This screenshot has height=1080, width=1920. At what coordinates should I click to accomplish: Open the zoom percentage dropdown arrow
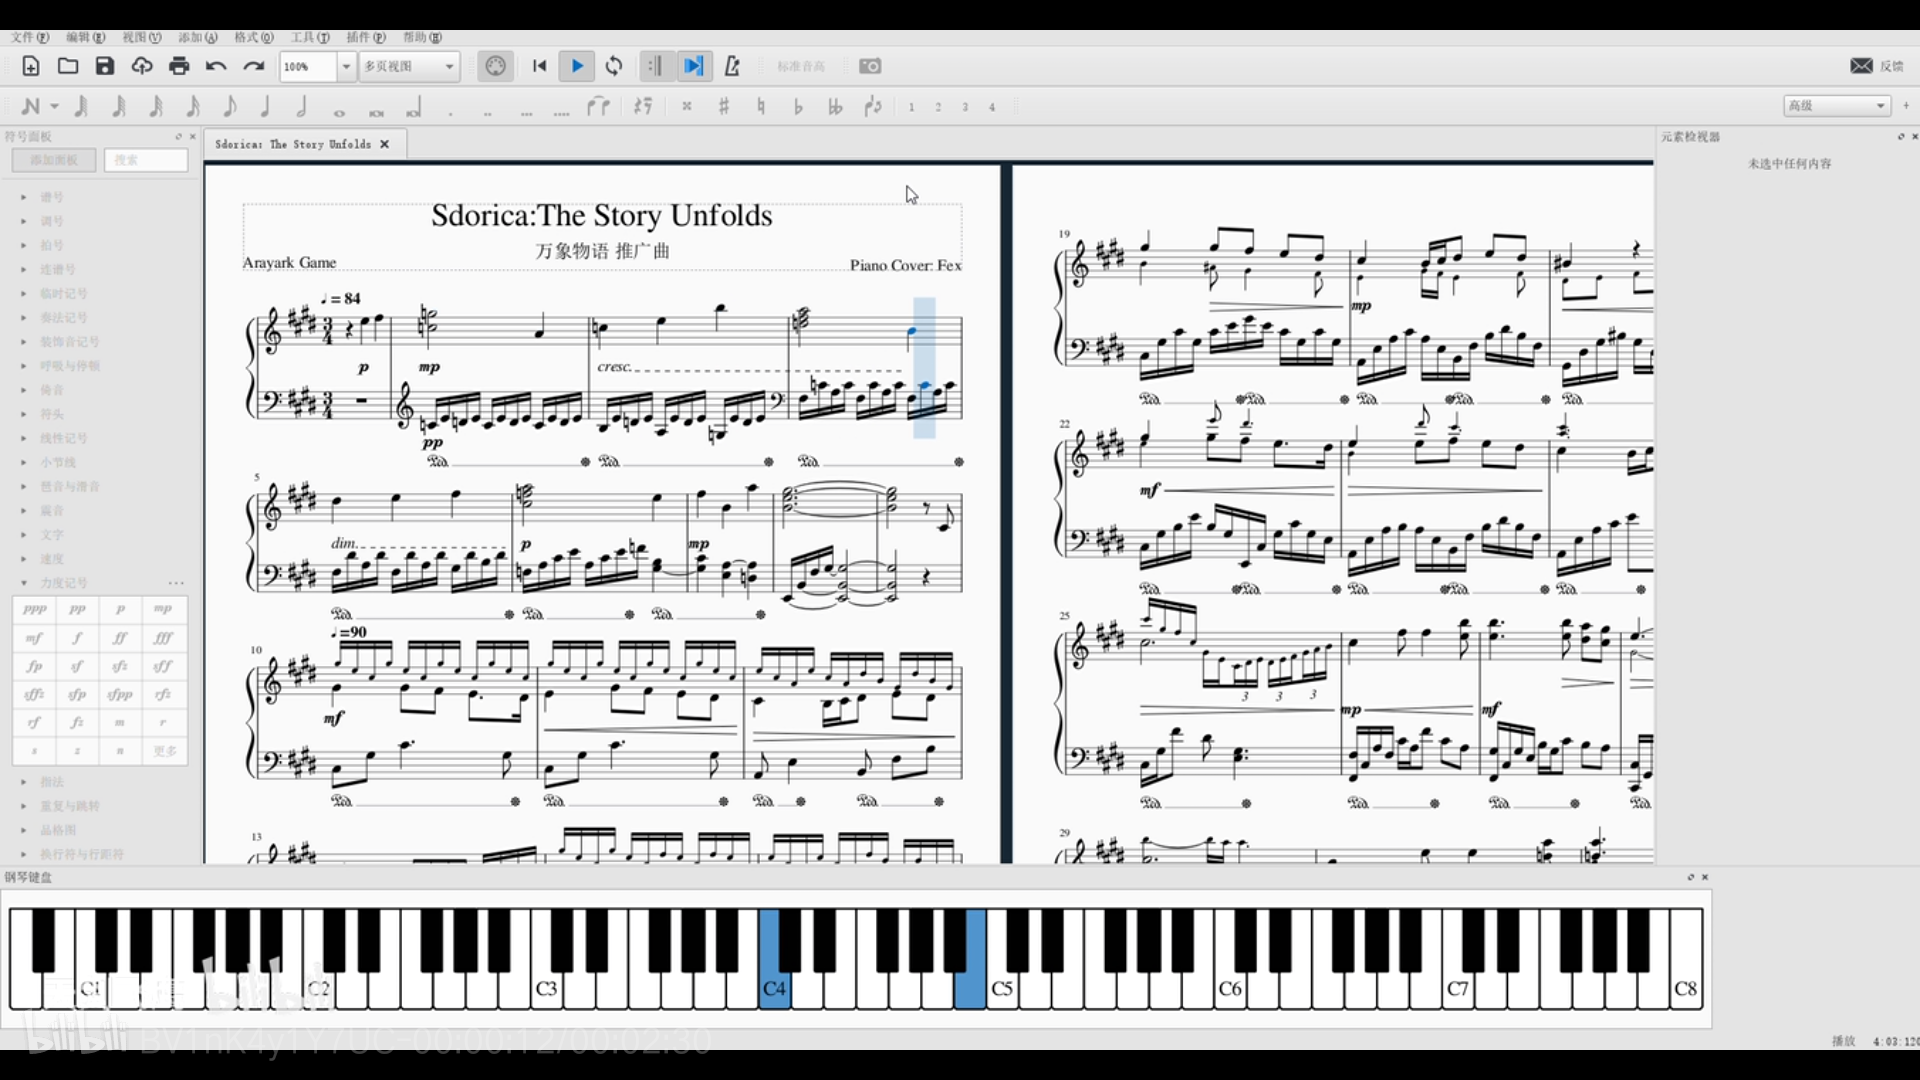click(x=346, y=66)
